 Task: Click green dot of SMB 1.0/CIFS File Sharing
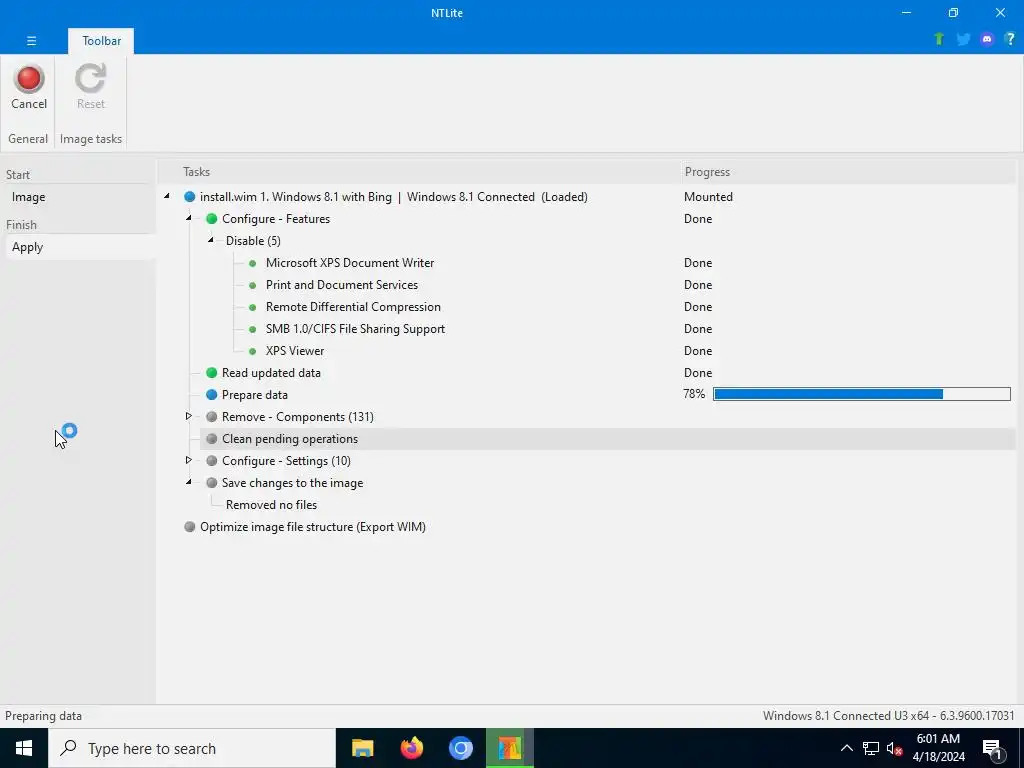[253, 329]
